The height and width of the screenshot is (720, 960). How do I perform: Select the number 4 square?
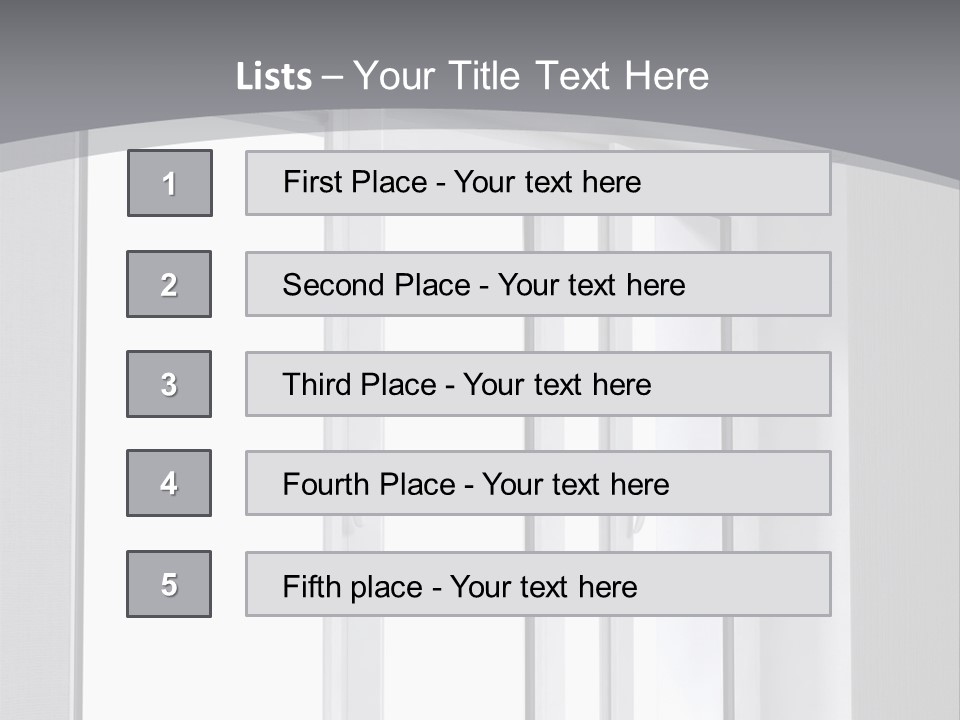tap(169, 483)
